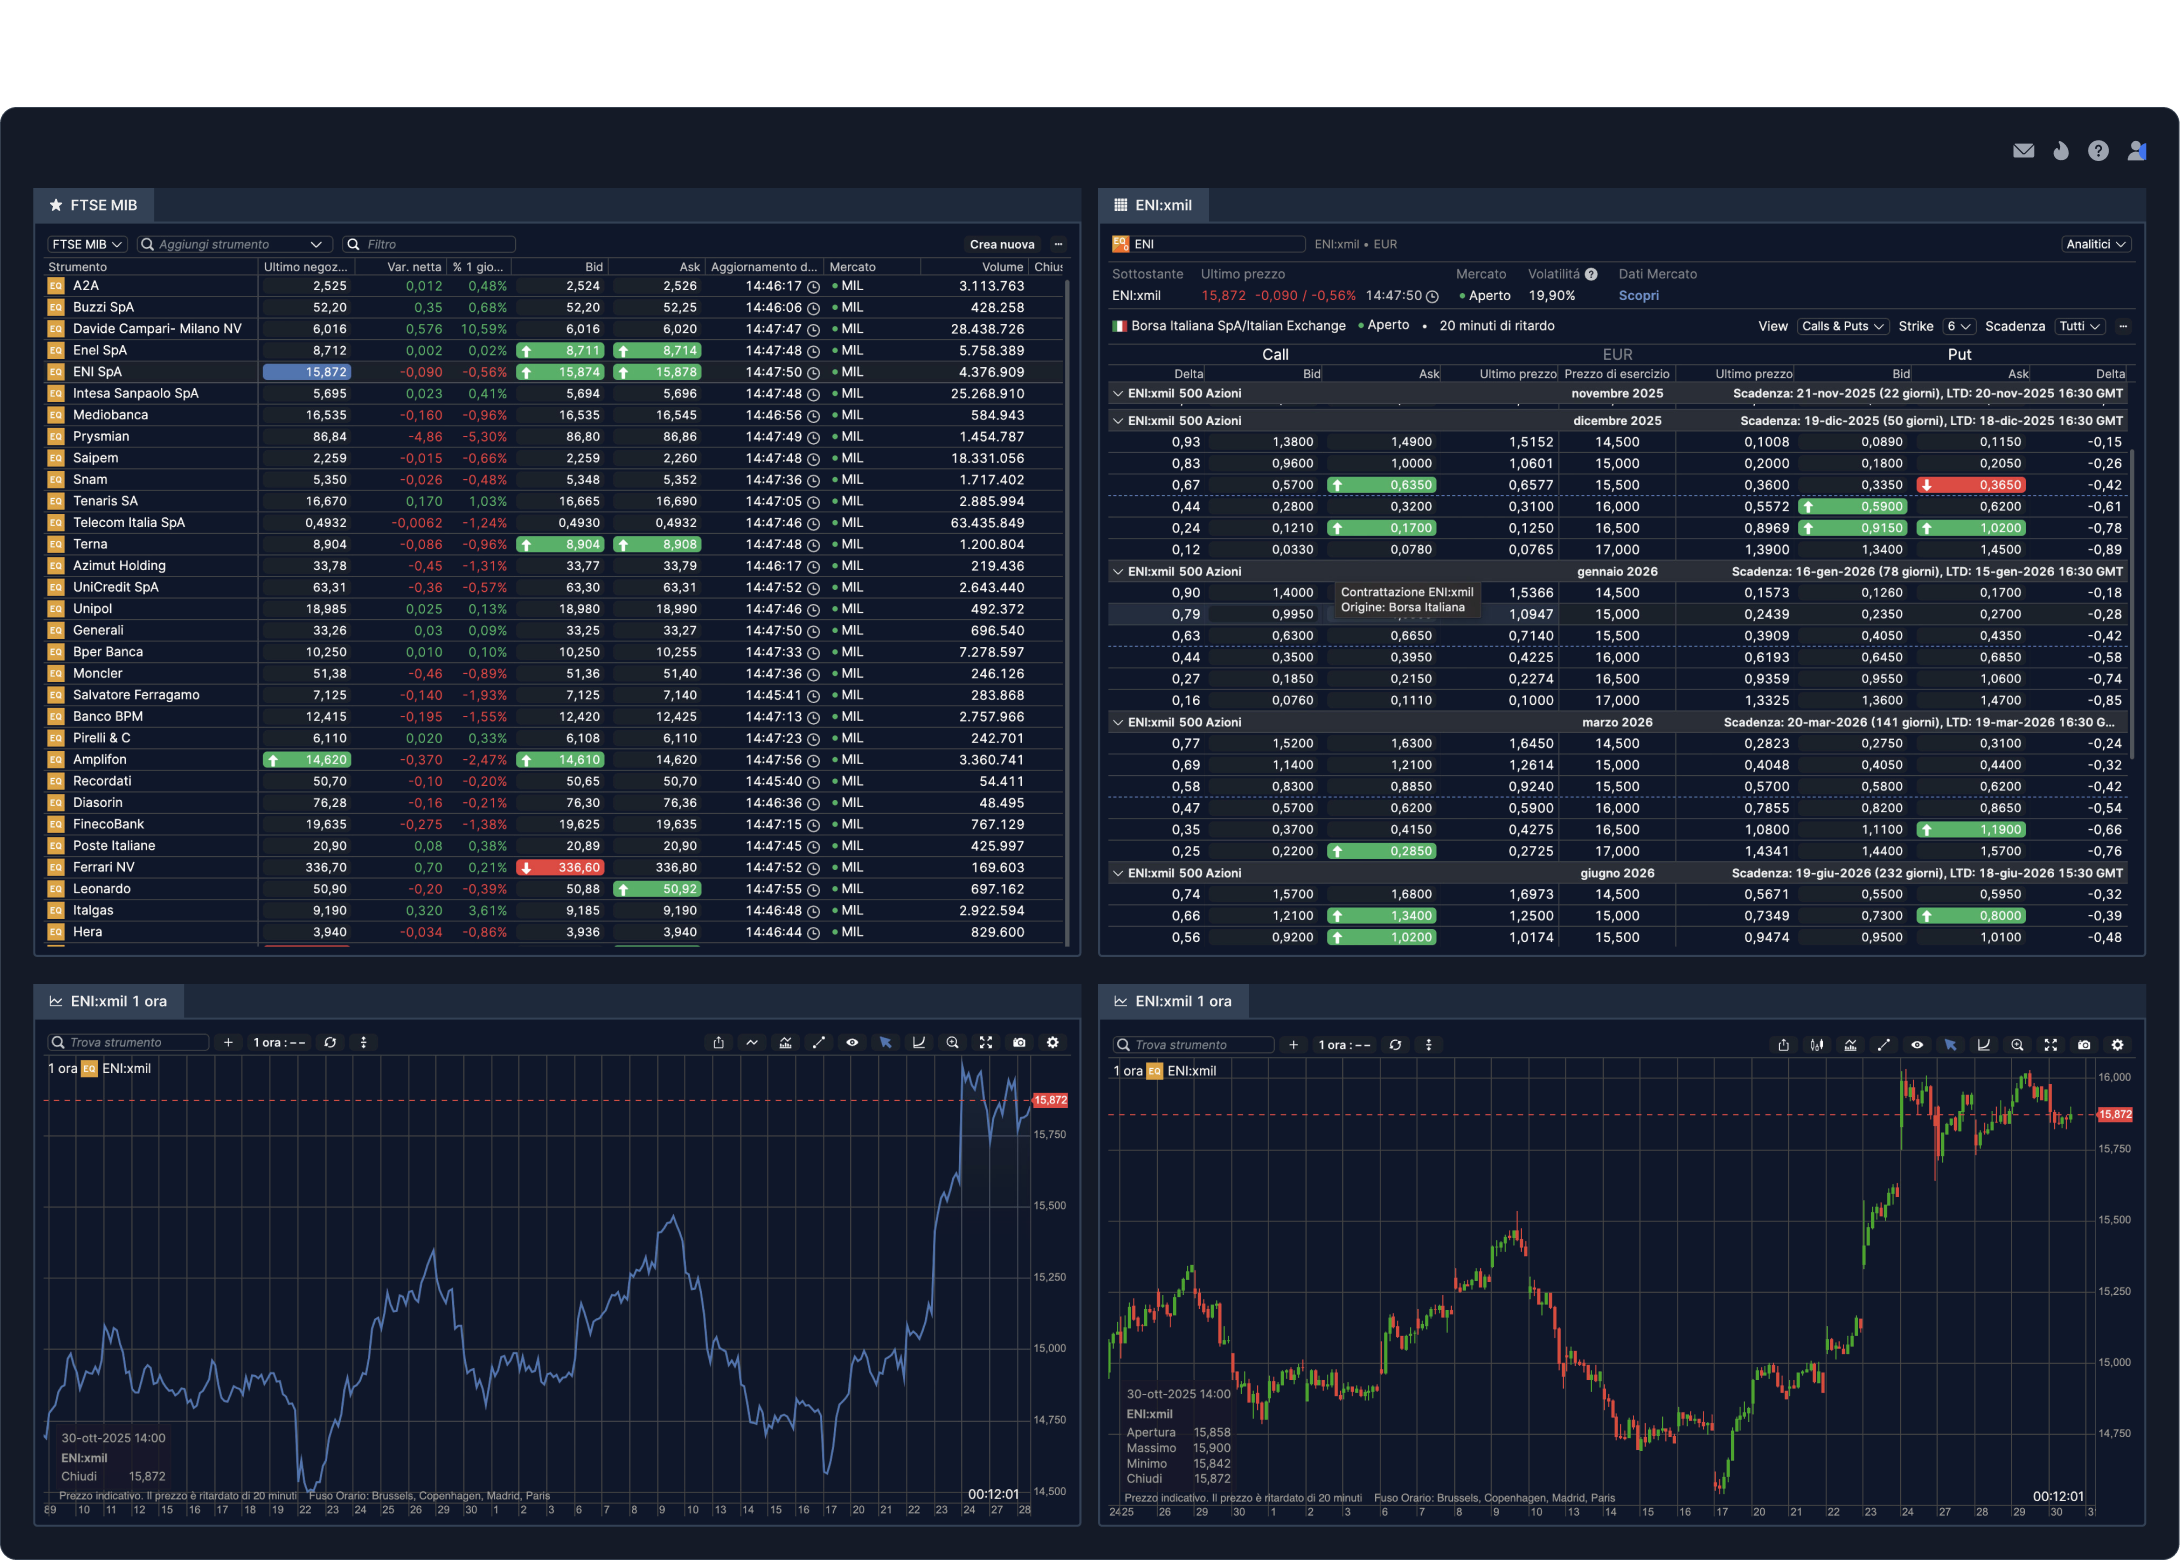Screen dimensions: 2180x1560
Task: Click the share/export icon on the line chart
Action: (718, 1042)
